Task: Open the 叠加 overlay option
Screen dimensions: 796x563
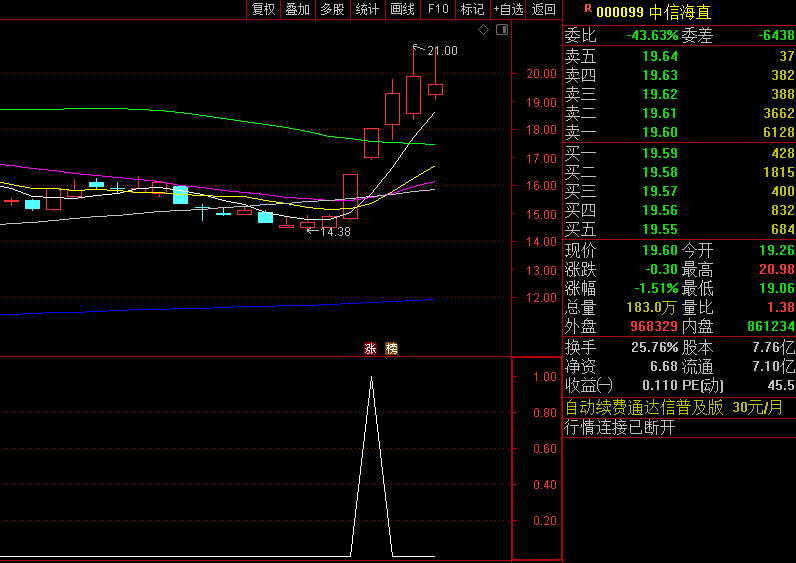Action: coord(297,9)
